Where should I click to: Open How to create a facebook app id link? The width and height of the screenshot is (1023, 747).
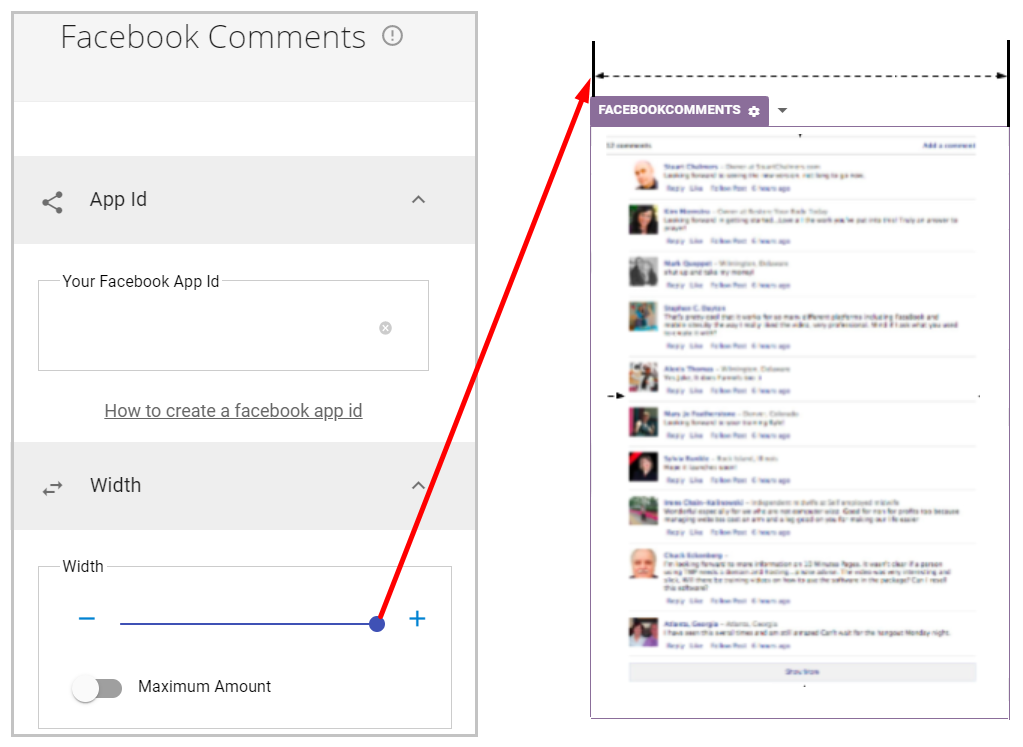tap(233, 410)
